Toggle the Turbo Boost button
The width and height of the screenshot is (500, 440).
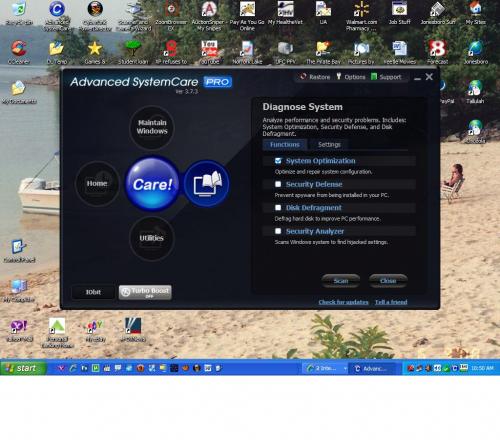tap(145, 292)
